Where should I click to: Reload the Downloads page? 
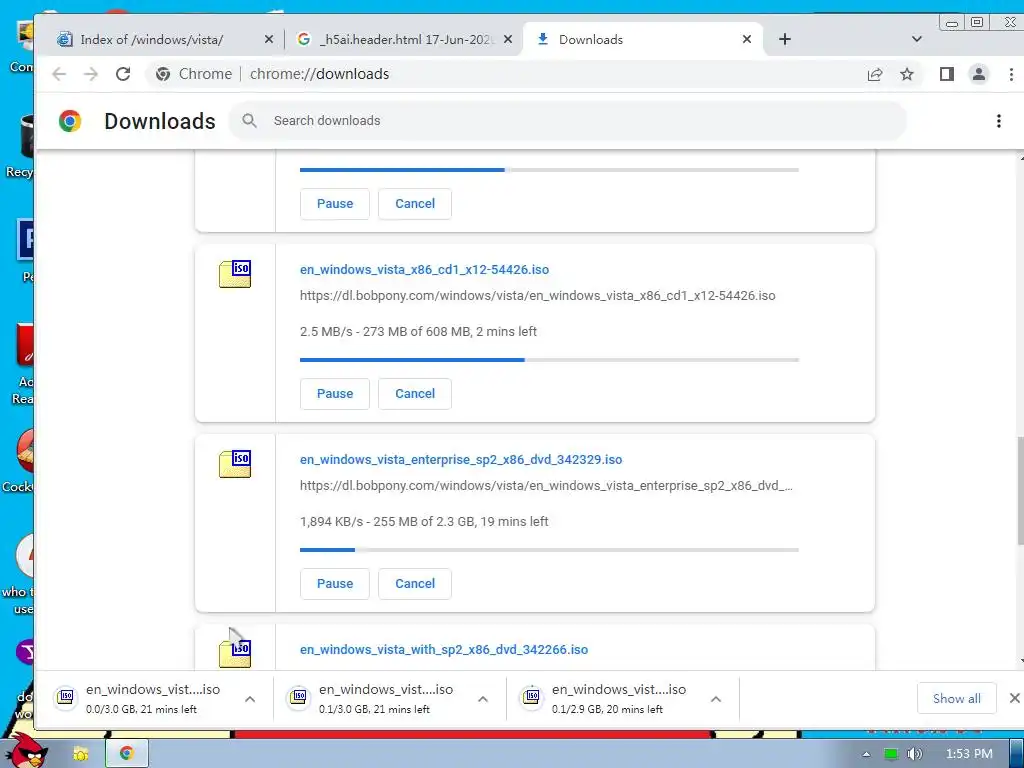tap(123, 74)
